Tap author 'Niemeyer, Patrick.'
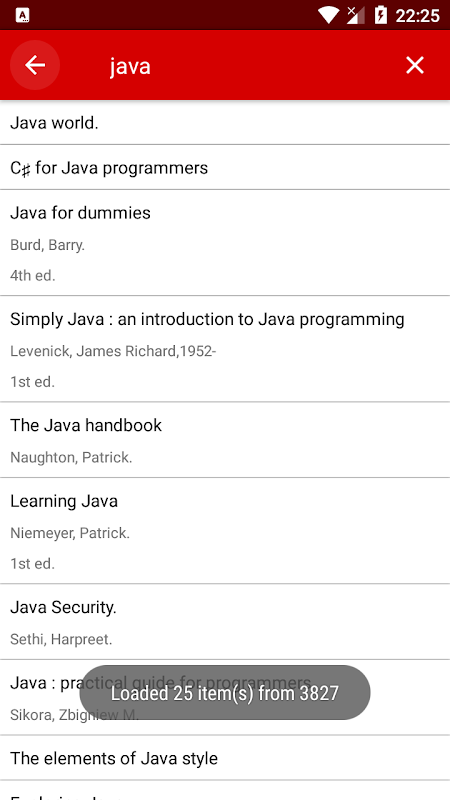 pos(70,533)
